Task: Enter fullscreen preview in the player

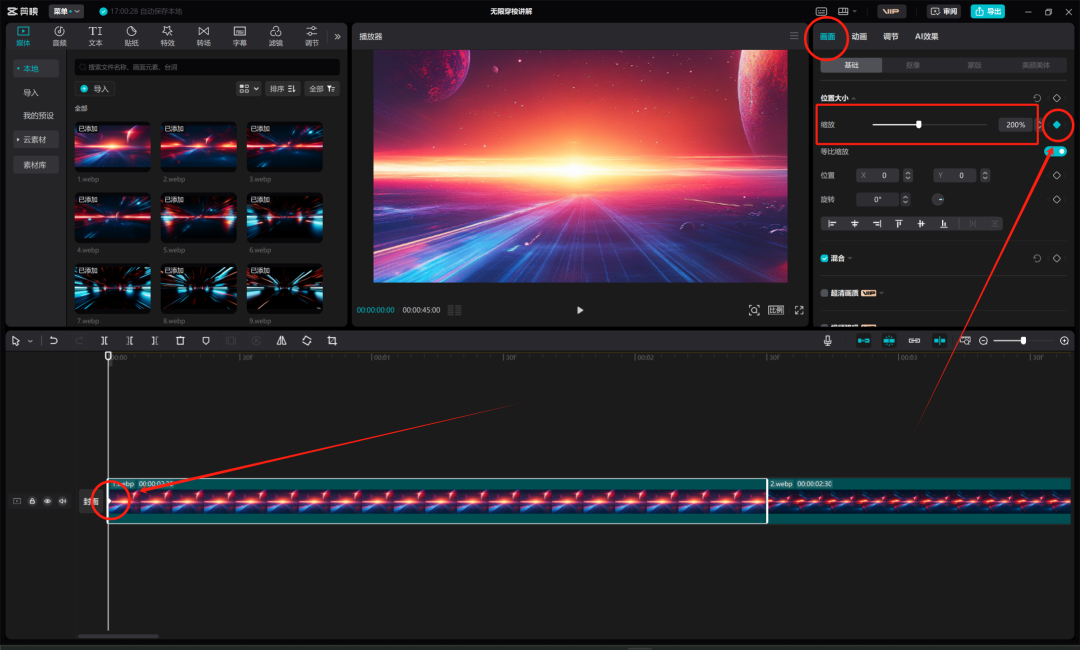Action: [x=799, y=310]
